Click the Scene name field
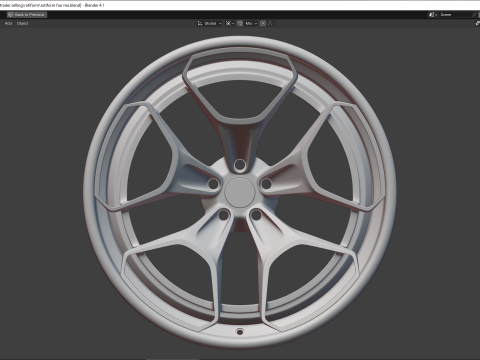This screenshot has height=360, width=480. point(455,15)
